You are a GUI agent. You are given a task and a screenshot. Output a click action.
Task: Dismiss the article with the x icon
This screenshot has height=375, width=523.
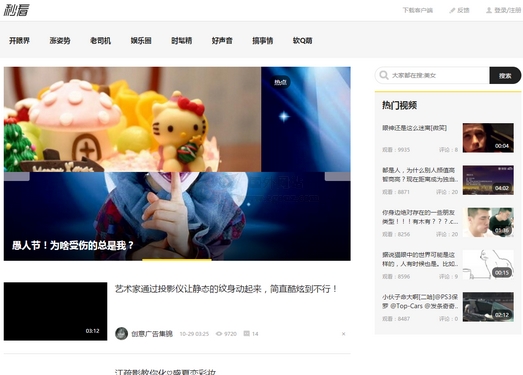344,334
